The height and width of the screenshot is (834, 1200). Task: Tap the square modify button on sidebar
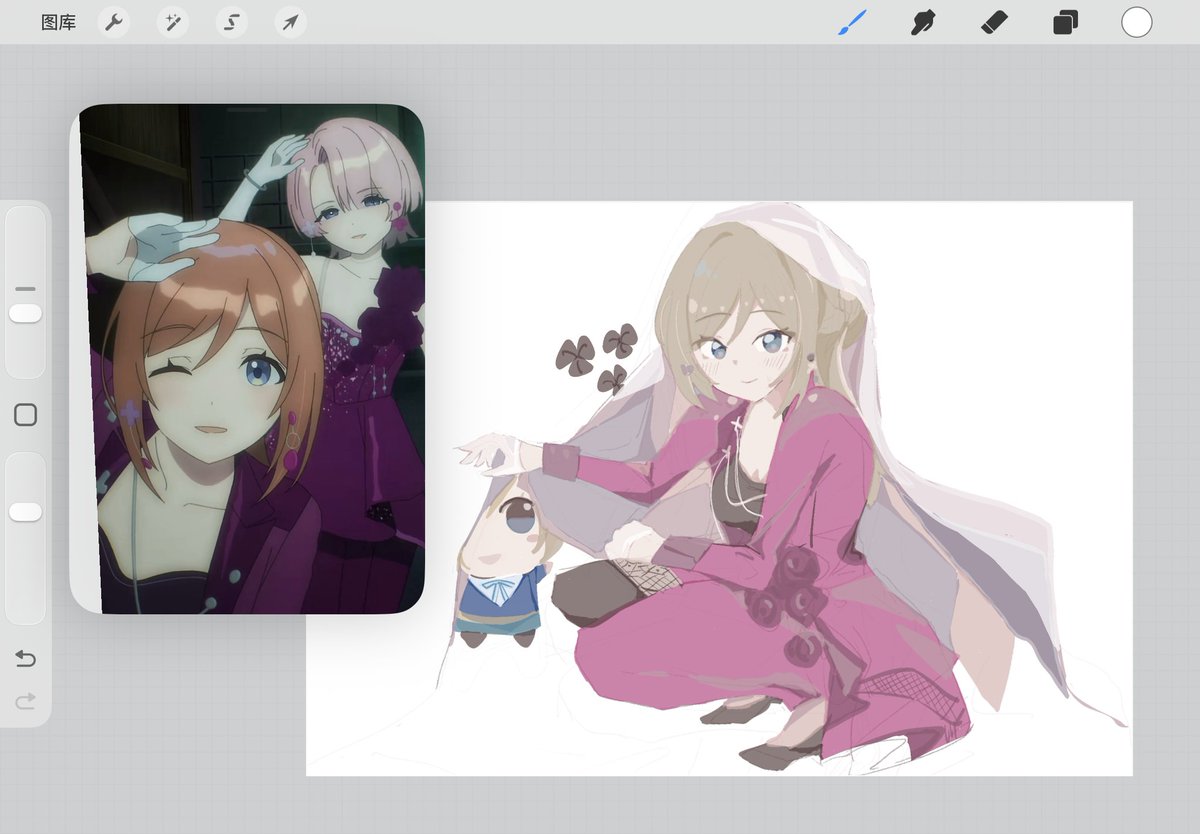[26, 414]
